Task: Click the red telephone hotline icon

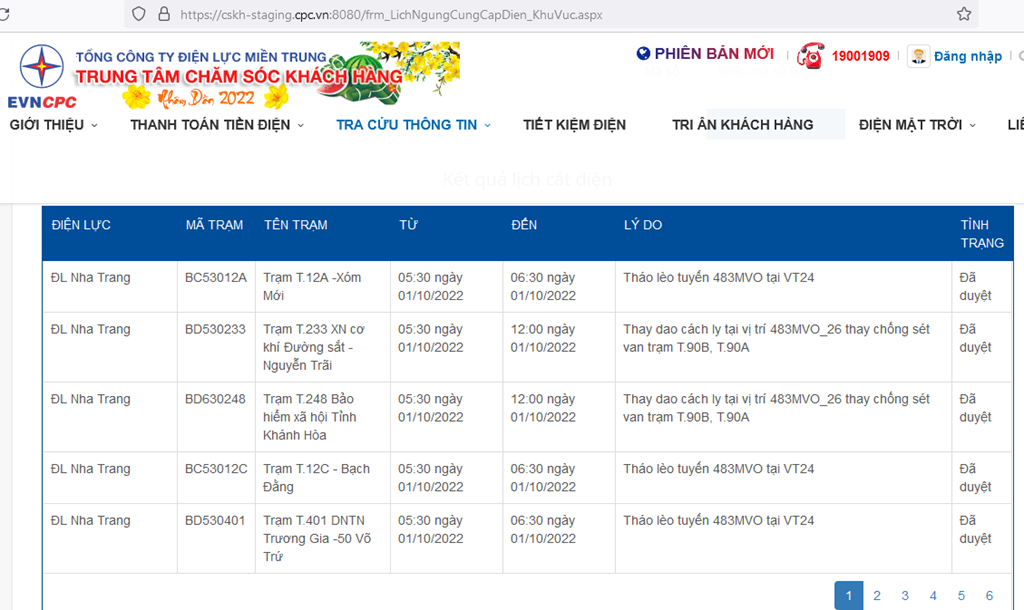Action: (809, 57)
